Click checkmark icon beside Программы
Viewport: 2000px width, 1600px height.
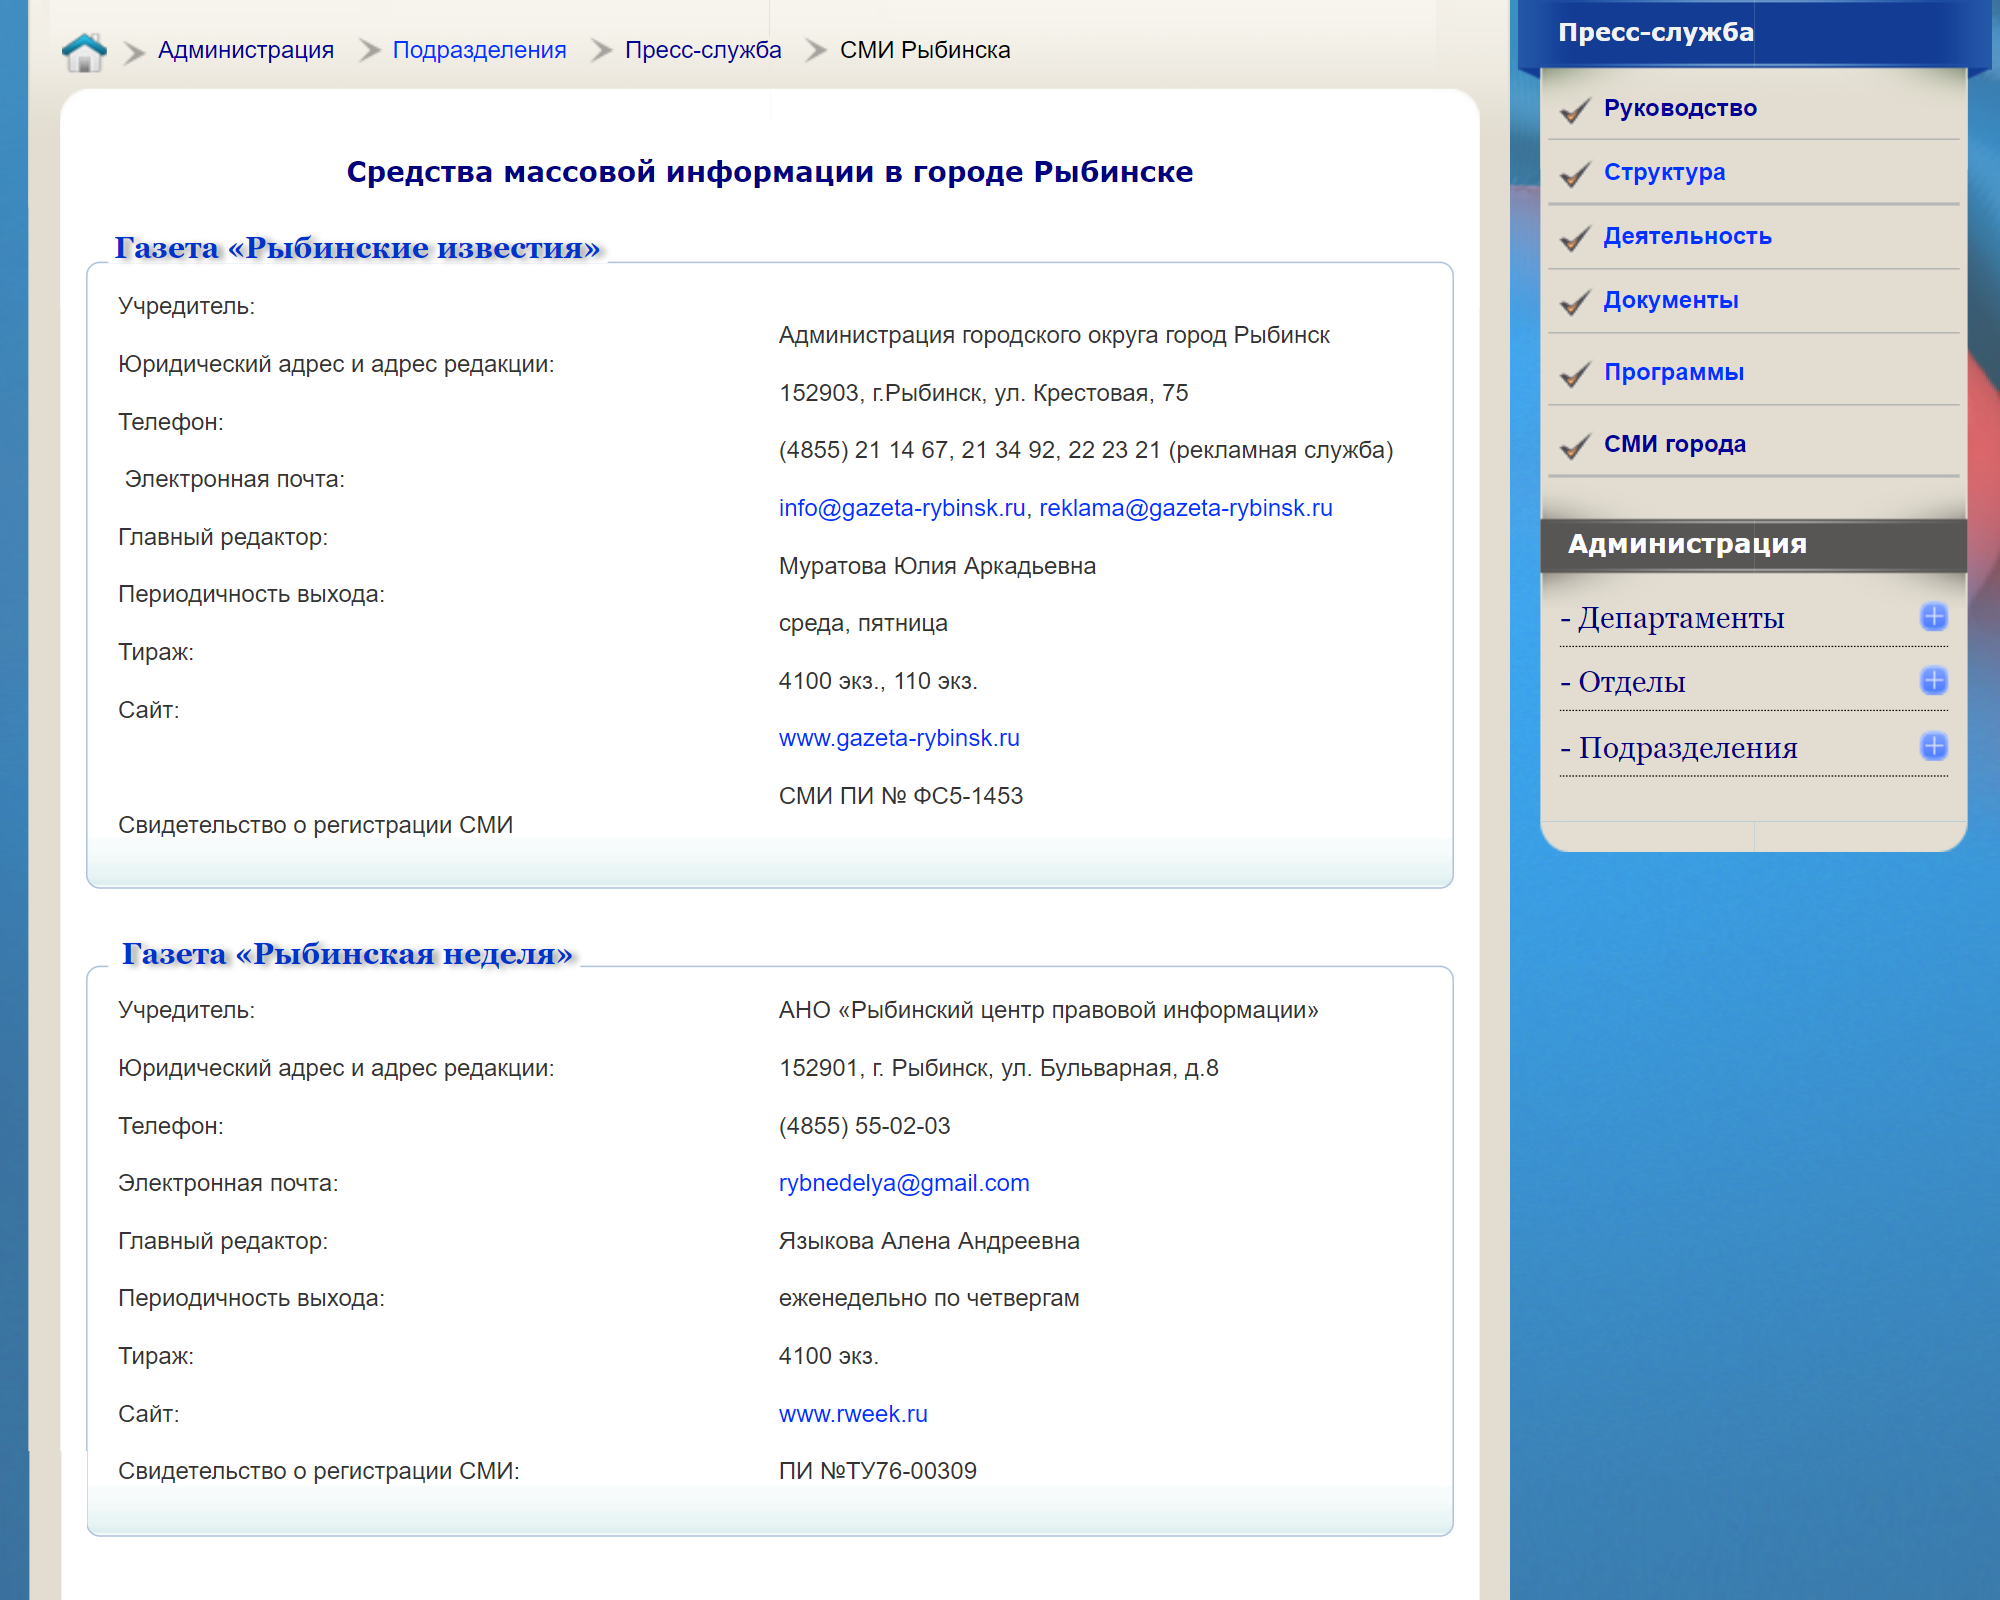pos(1575,374)
